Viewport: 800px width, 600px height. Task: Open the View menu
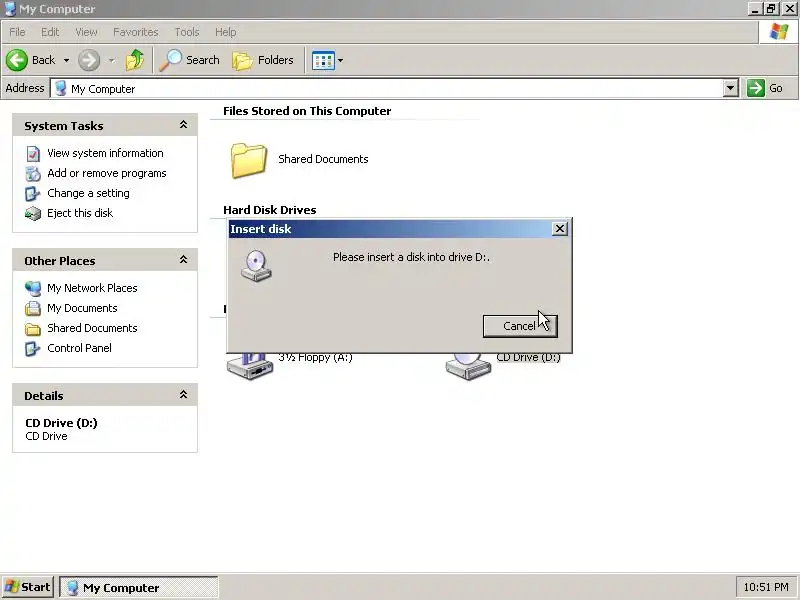click(x=86, y=32)
